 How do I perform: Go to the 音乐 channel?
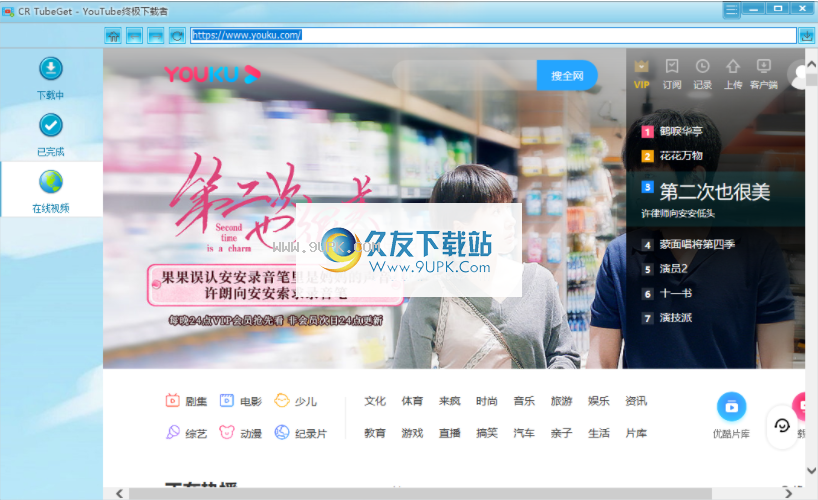(x=524, y=401)
